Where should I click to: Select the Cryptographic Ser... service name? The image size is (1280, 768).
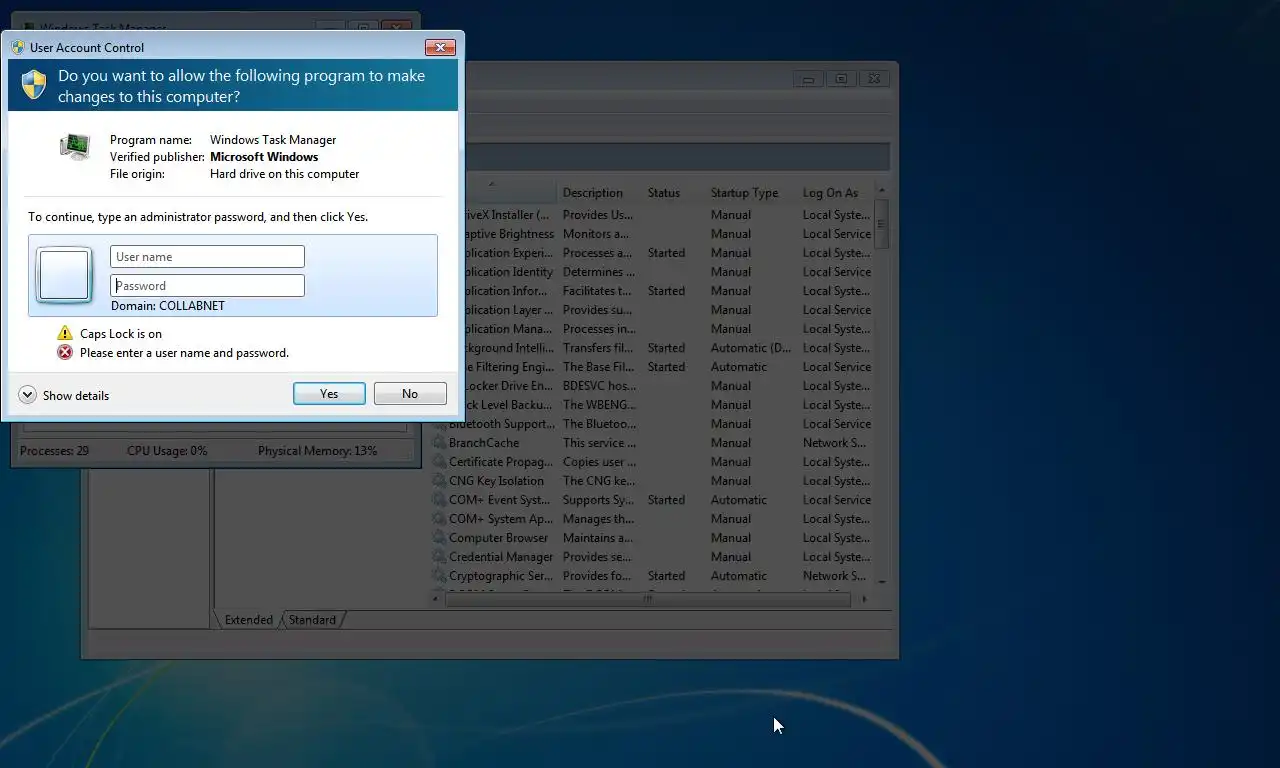(500, 576)
